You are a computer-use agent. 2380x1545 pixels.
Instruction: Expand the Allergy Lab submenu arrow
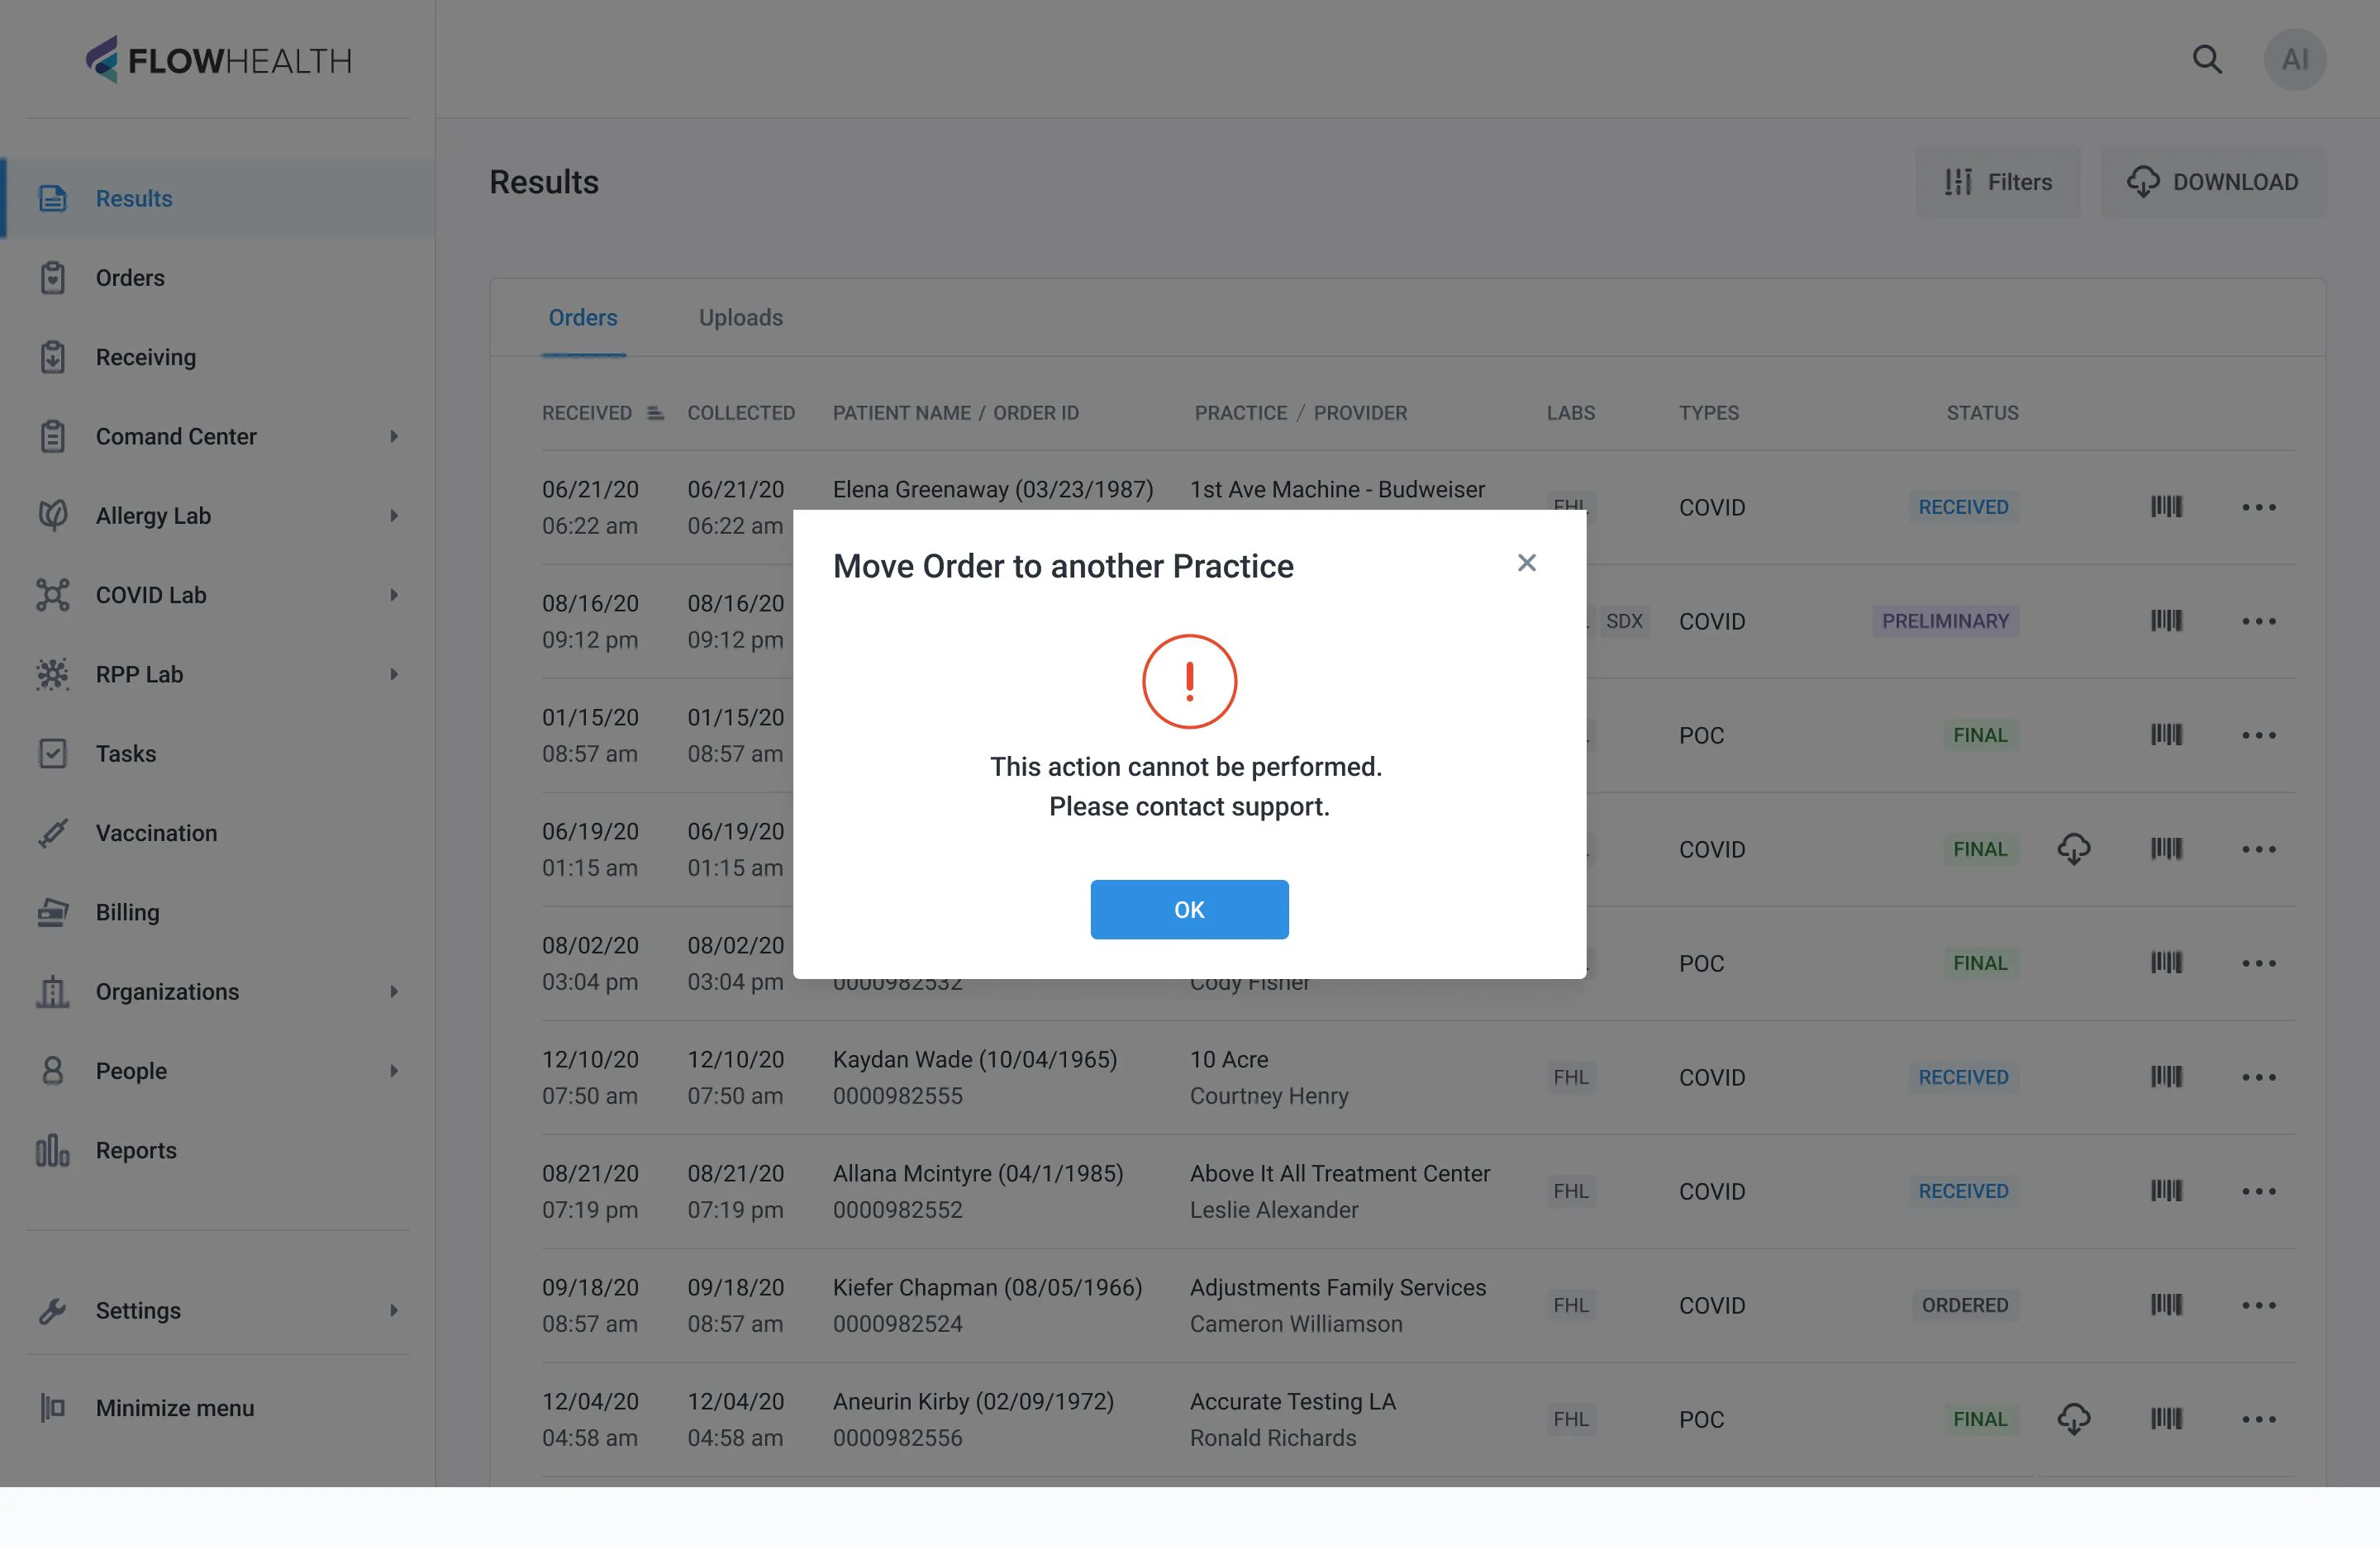(394, 516)
